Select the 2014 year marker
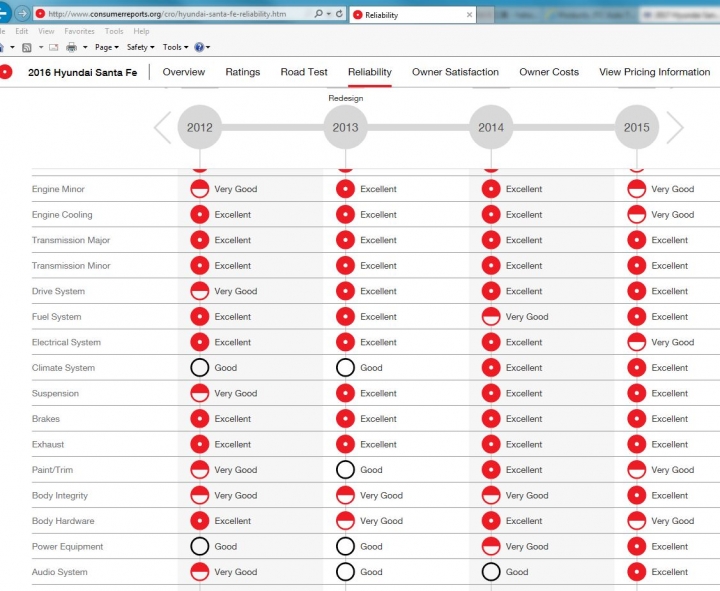The width and height of the screenshot is (720, 591). (491, 127)
